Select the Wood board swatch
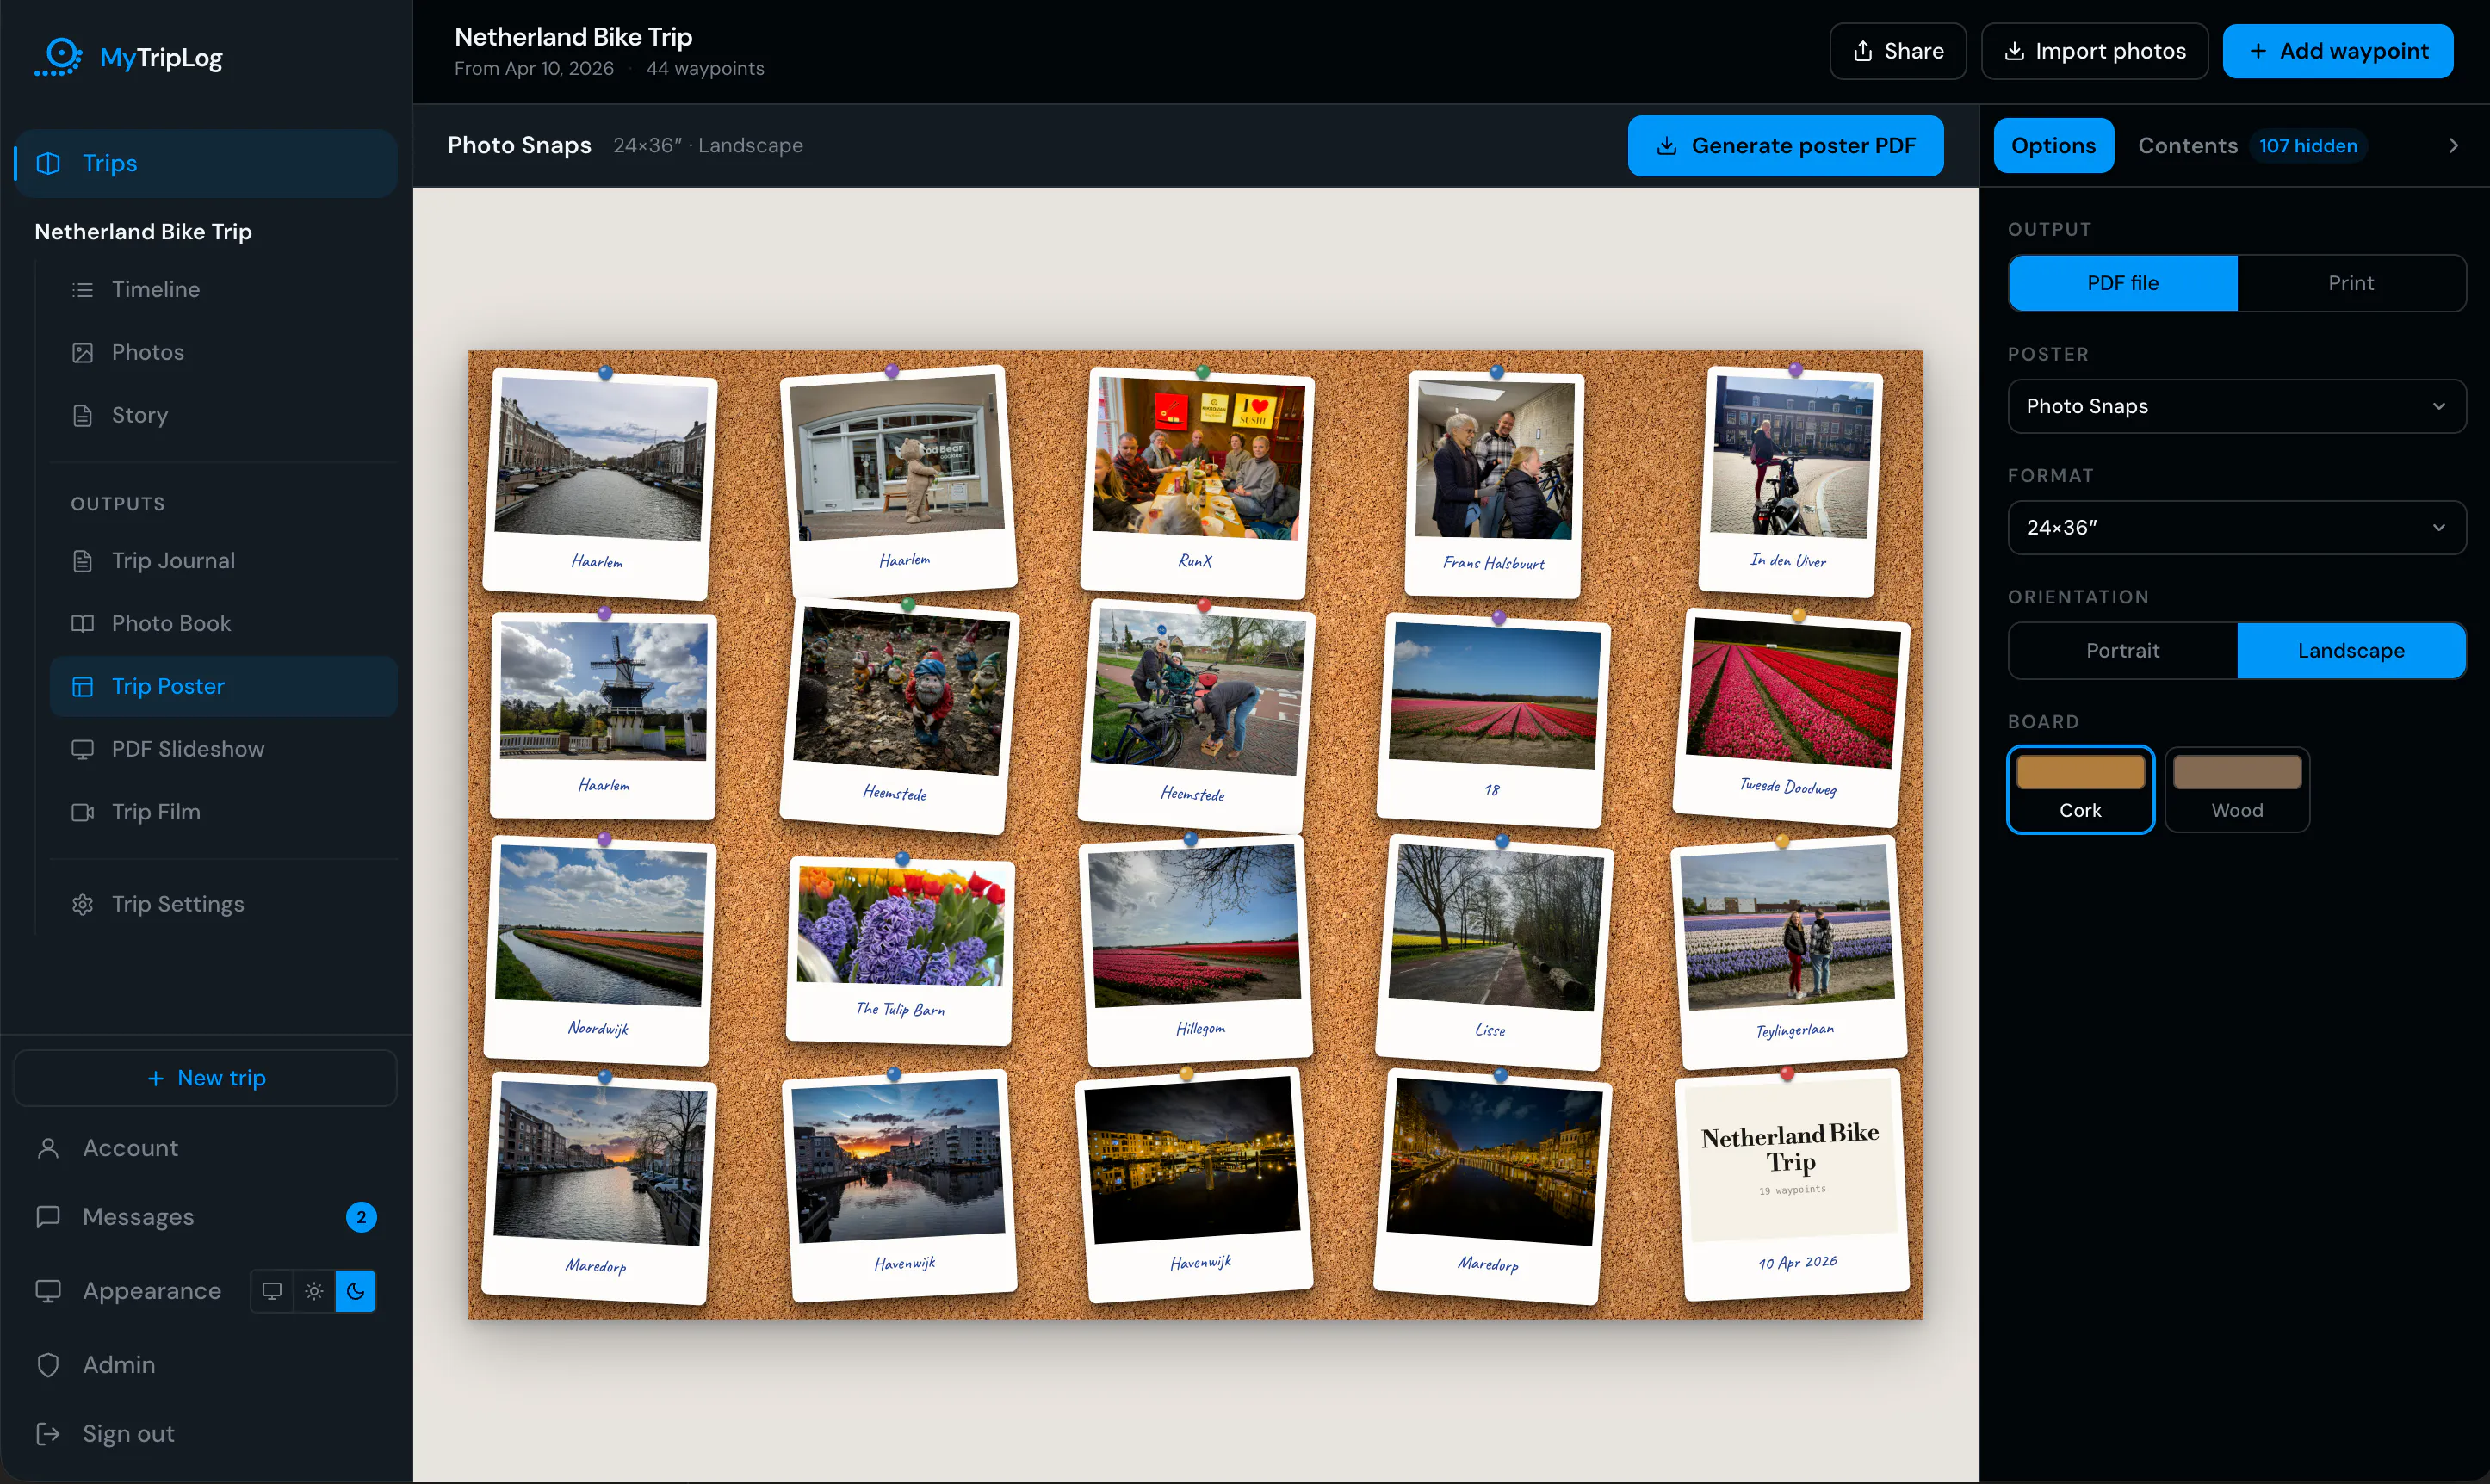 point(2237,790)
